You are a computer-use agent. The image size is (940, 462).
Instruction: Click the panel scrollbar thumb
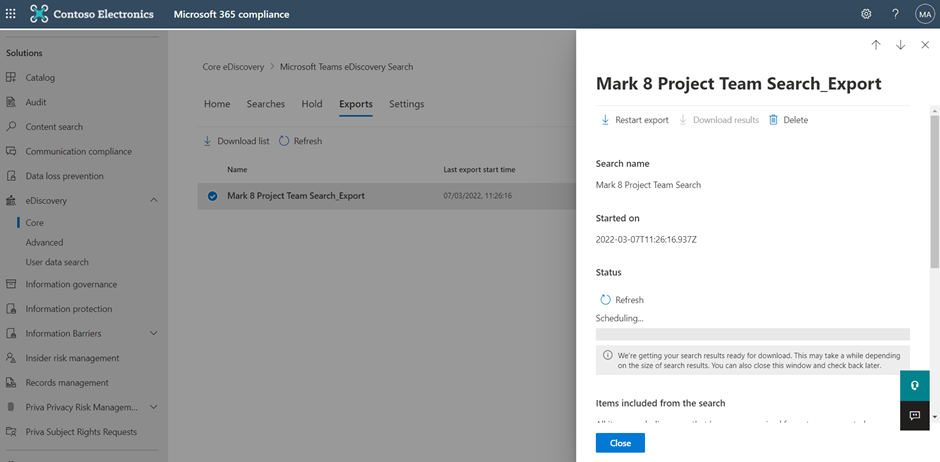tap(935, 192)
